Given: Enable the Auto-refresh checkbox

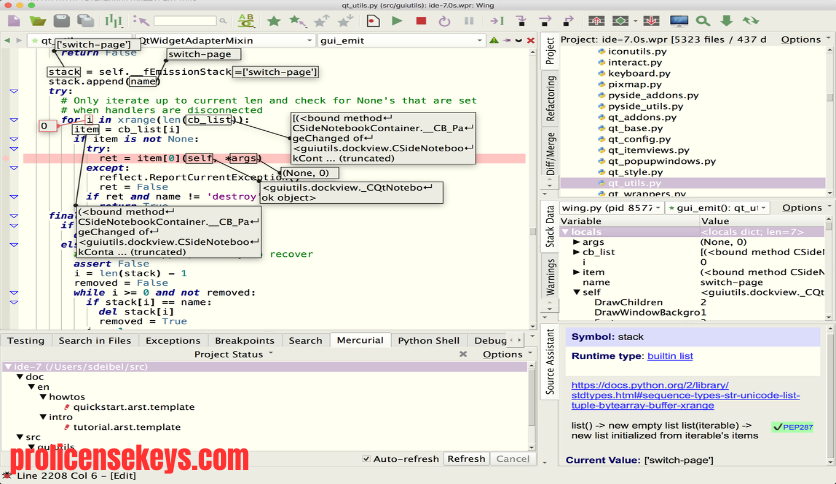Looking at the screenshot, I should click(x=366, y=459).
